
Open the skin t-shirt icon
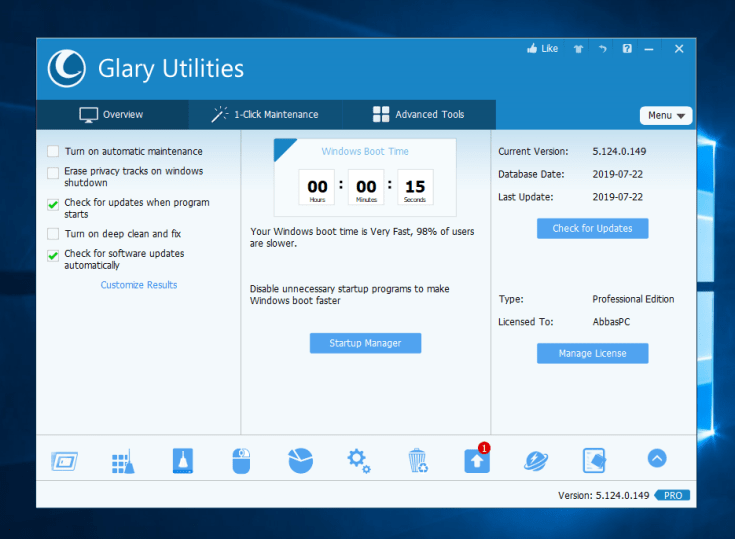(578, 49)
